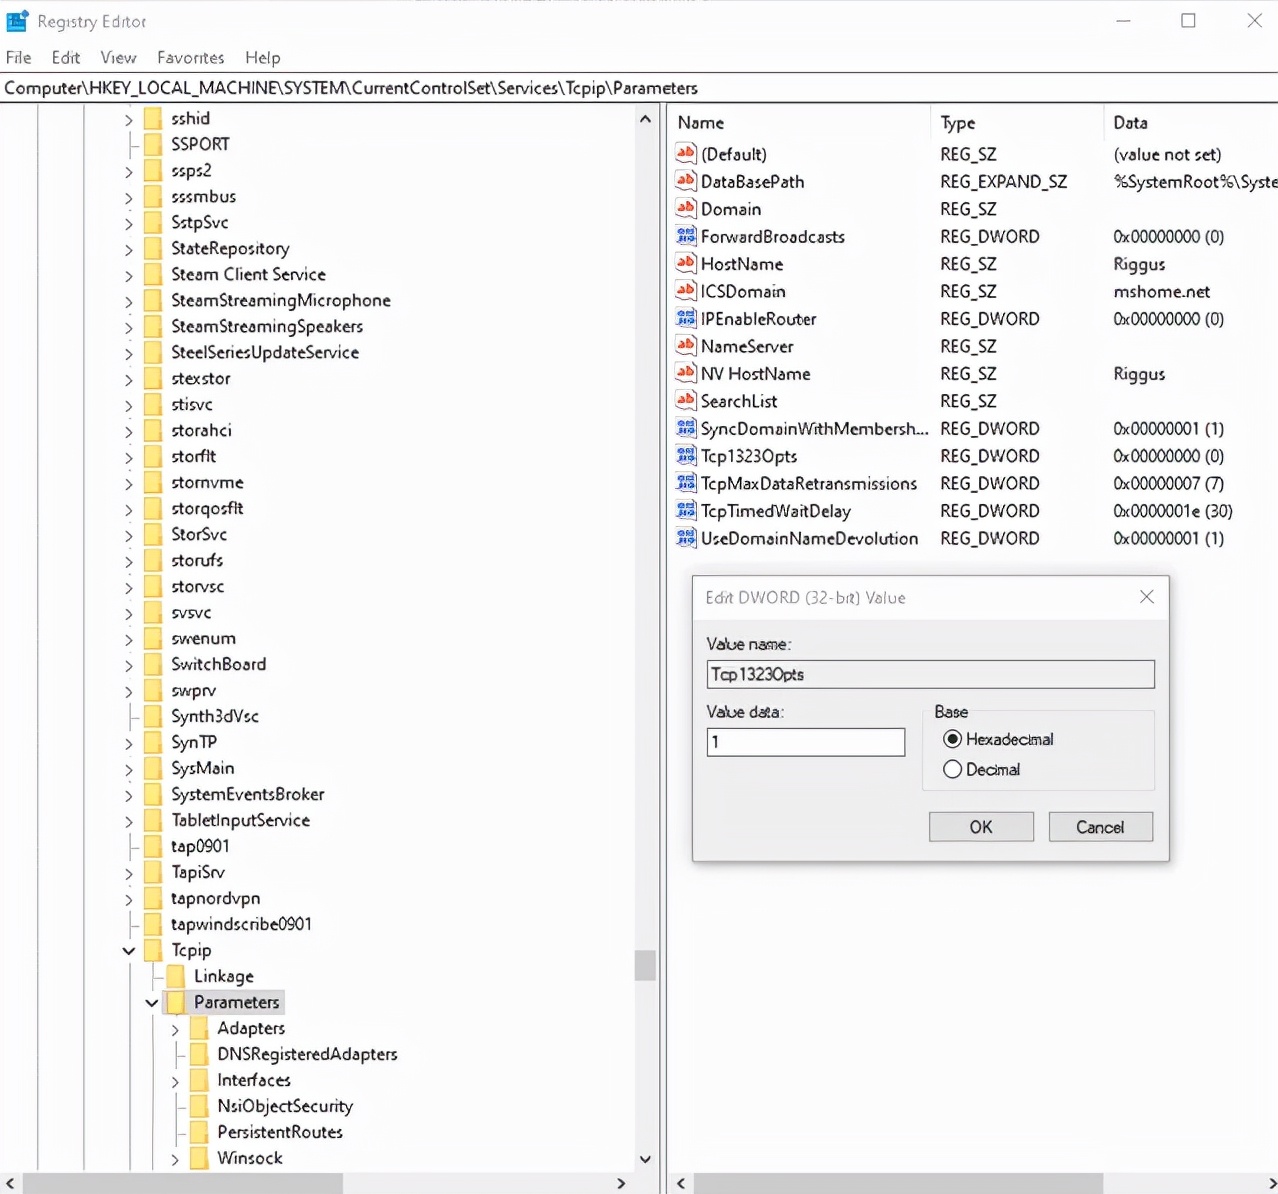The width and height of the screenshot is (1278, 1194).
Task: Open the File menu
Action: (x=18, y=57)
